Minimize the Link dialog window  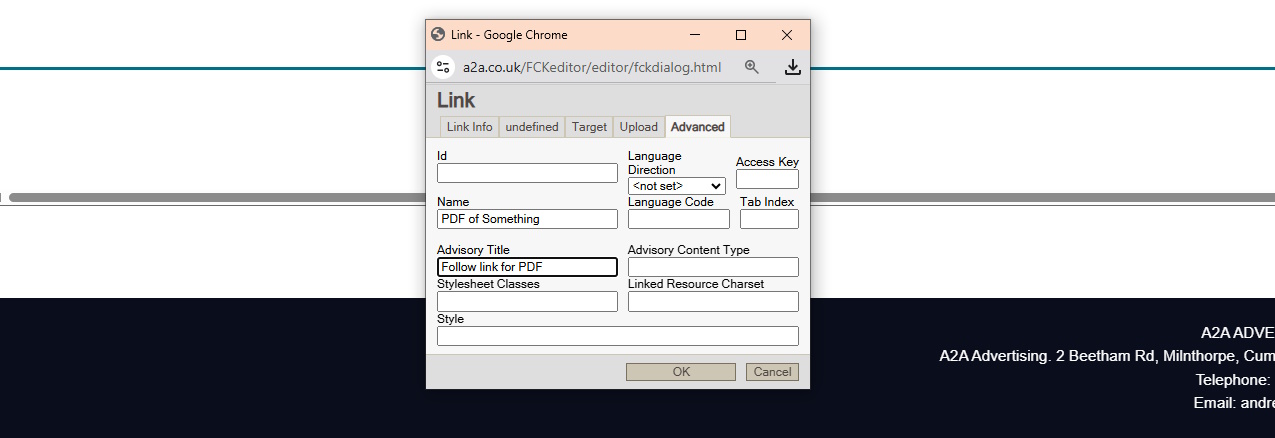pos(695,35)
